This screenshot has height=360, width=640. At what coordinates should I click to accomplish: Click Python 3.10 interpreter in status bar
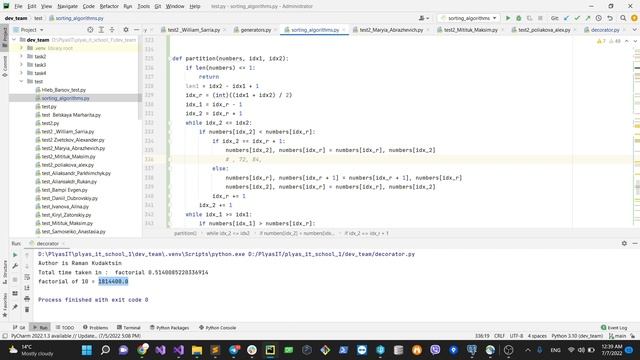point(577,336)
